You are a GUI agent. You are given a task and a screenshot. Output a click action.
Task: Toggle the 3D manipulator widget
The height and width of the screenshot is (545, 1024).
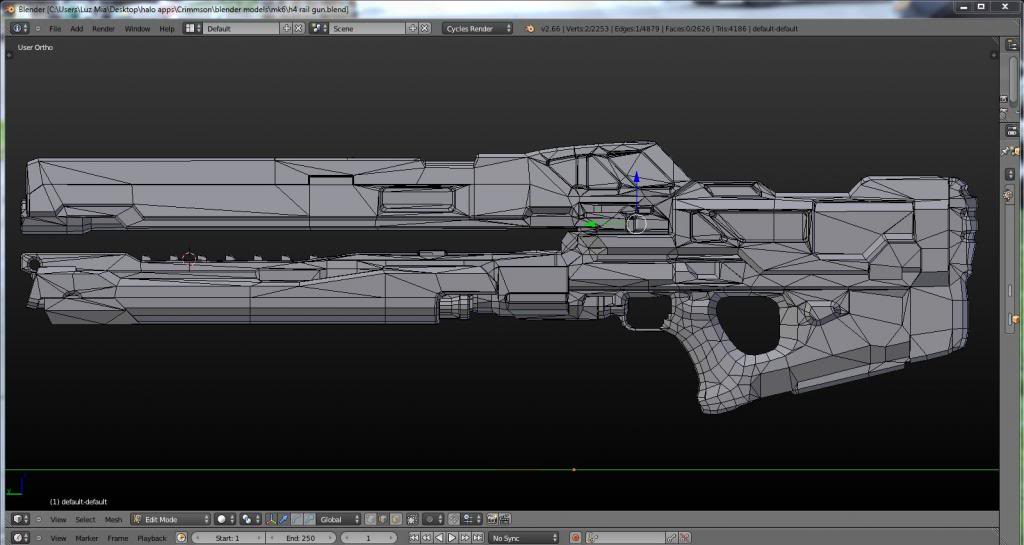pos(270,520)
